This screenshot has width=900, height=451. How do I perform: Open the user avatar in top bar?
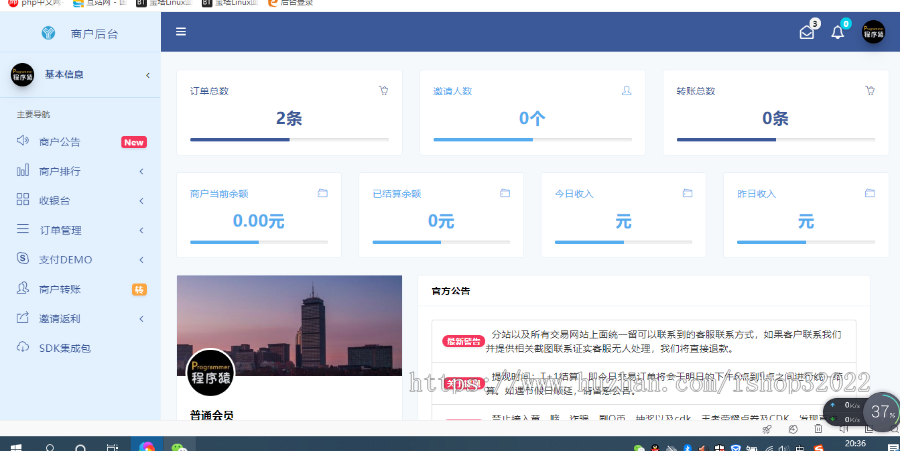tap(873, 32)
